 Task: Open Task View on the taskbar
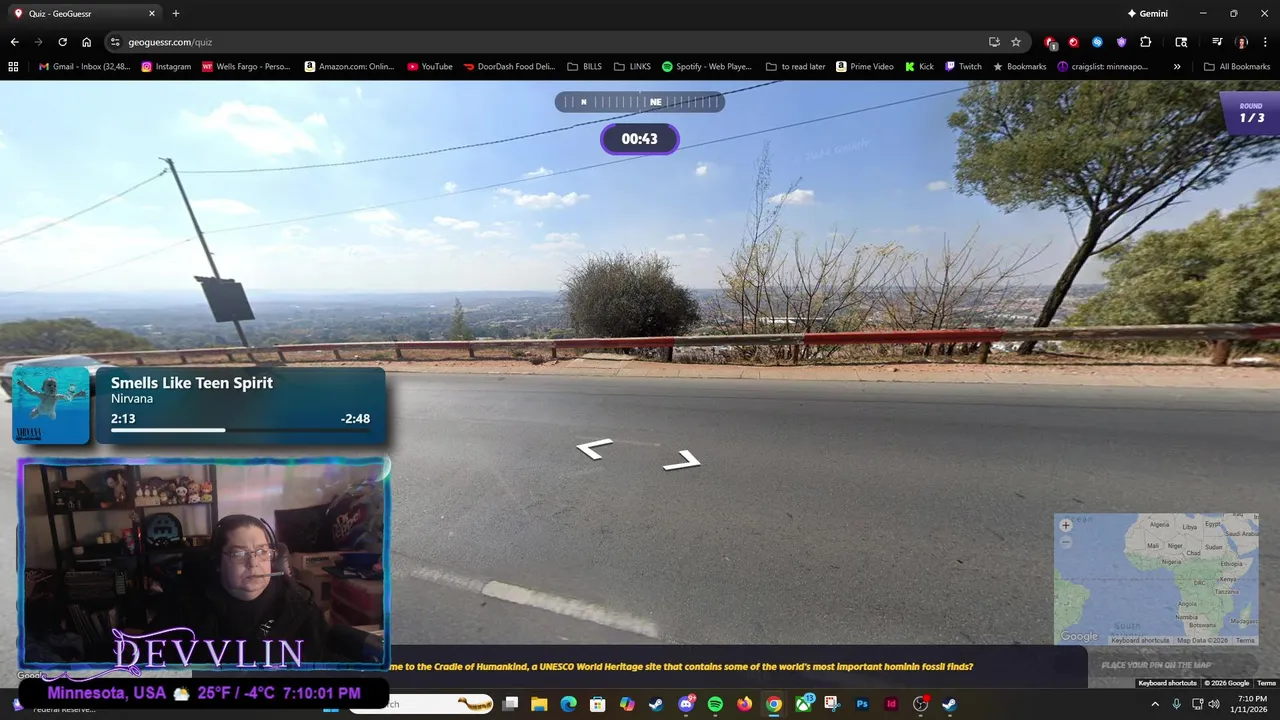[x=510, y=704]
